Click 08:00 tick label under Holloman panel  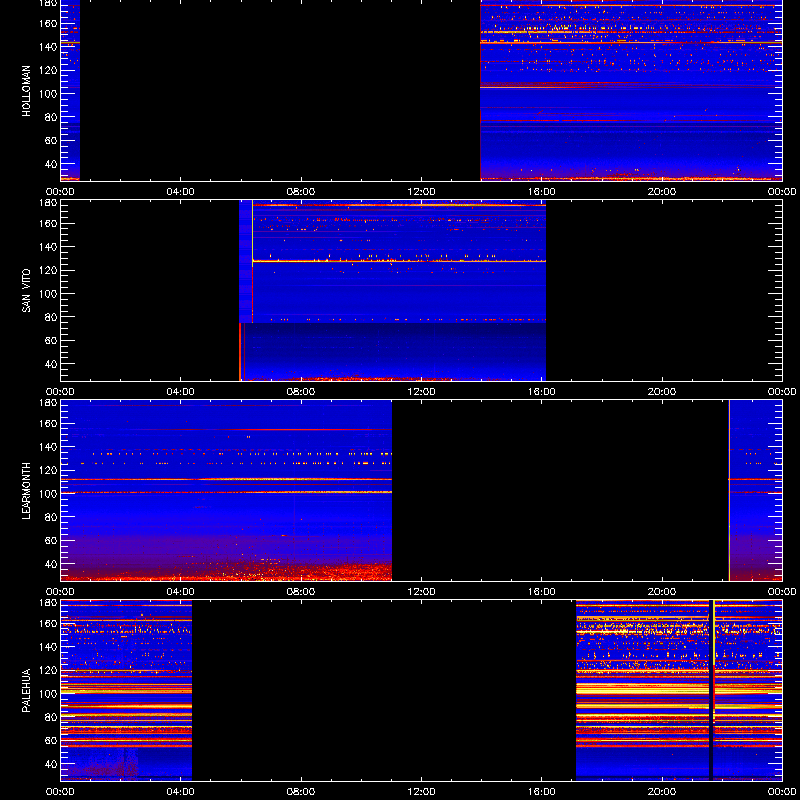tap(301, 192)
